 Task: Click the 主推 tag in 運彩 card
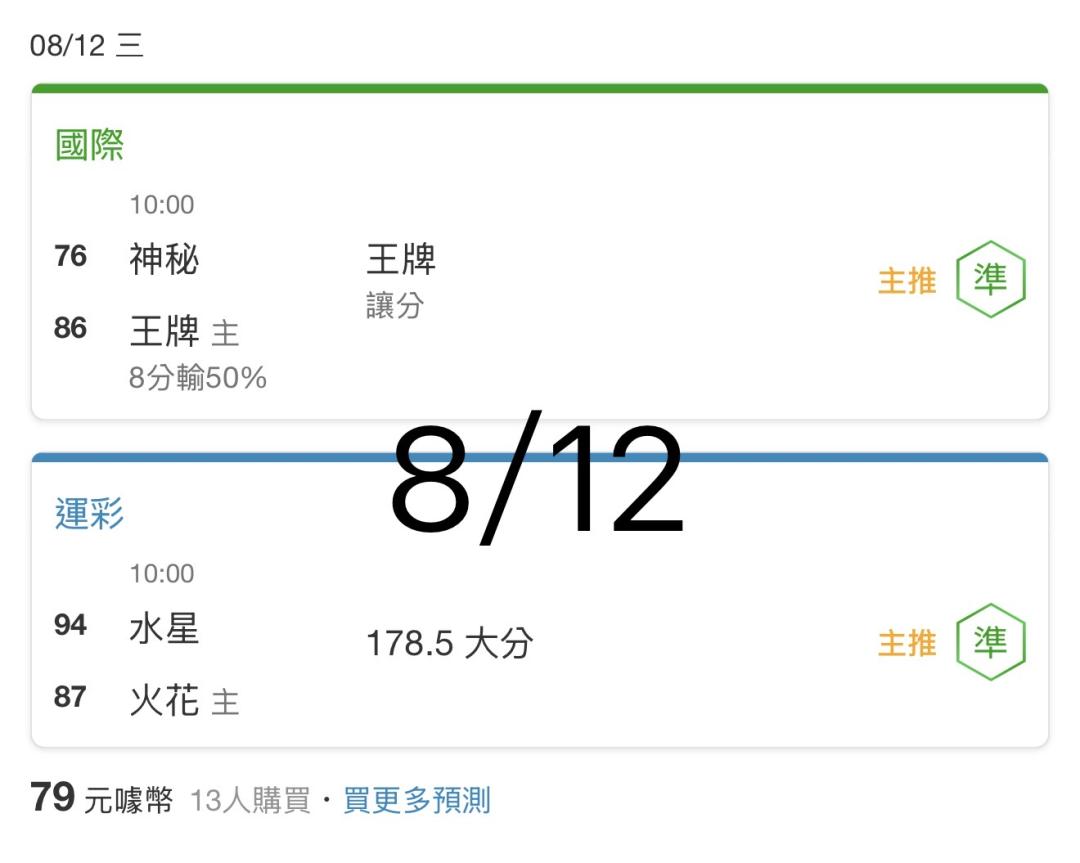tap(907, 643)
